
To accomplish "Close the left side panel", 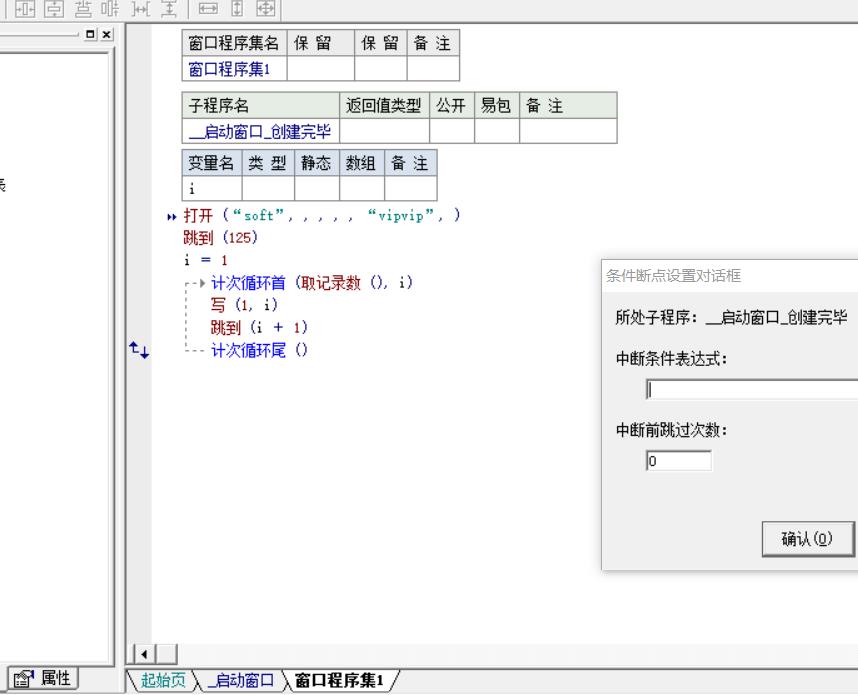I will click(107, 34).
